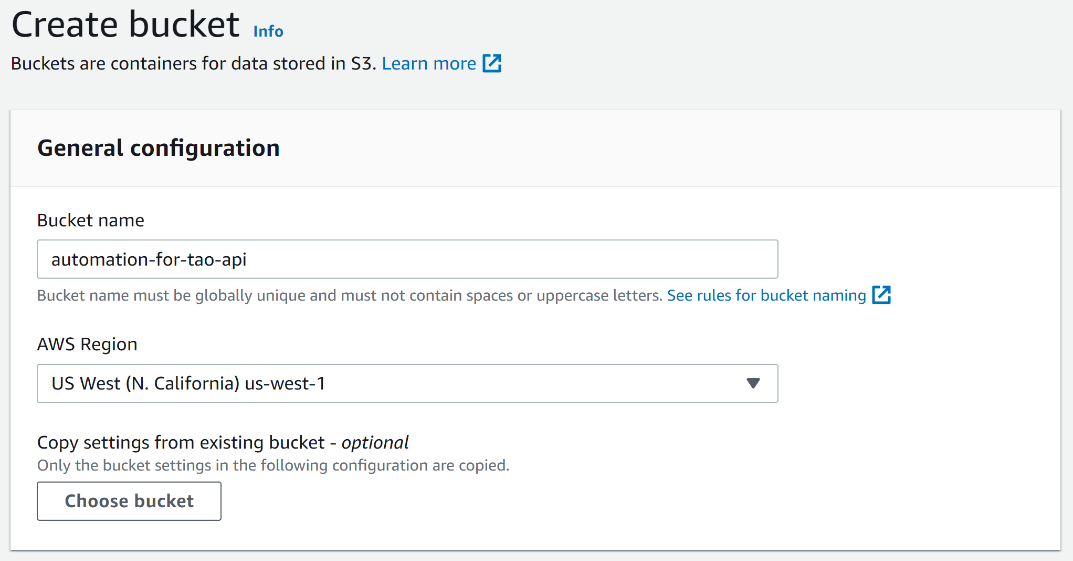Click the Create bucket page title
The height and width of the screenshot is (561, 1073).
click(x=125, y=24)
